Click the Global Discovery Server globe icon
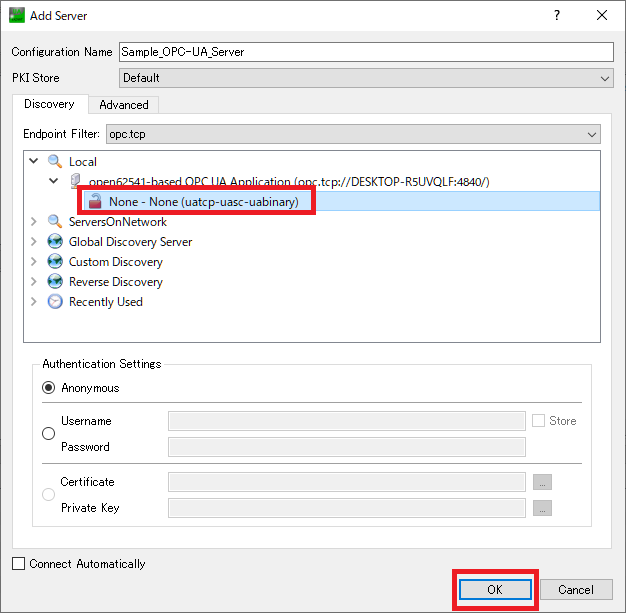Screen dimensions: 626x613 (55, 242)
